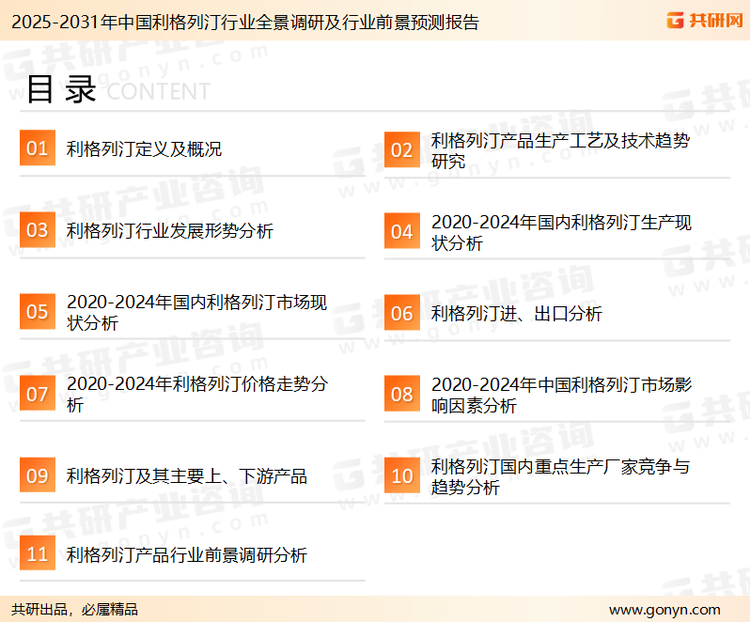Select the orange 08 number badge
This screenshot has height=622, width=750.
(x=402, y=394)
